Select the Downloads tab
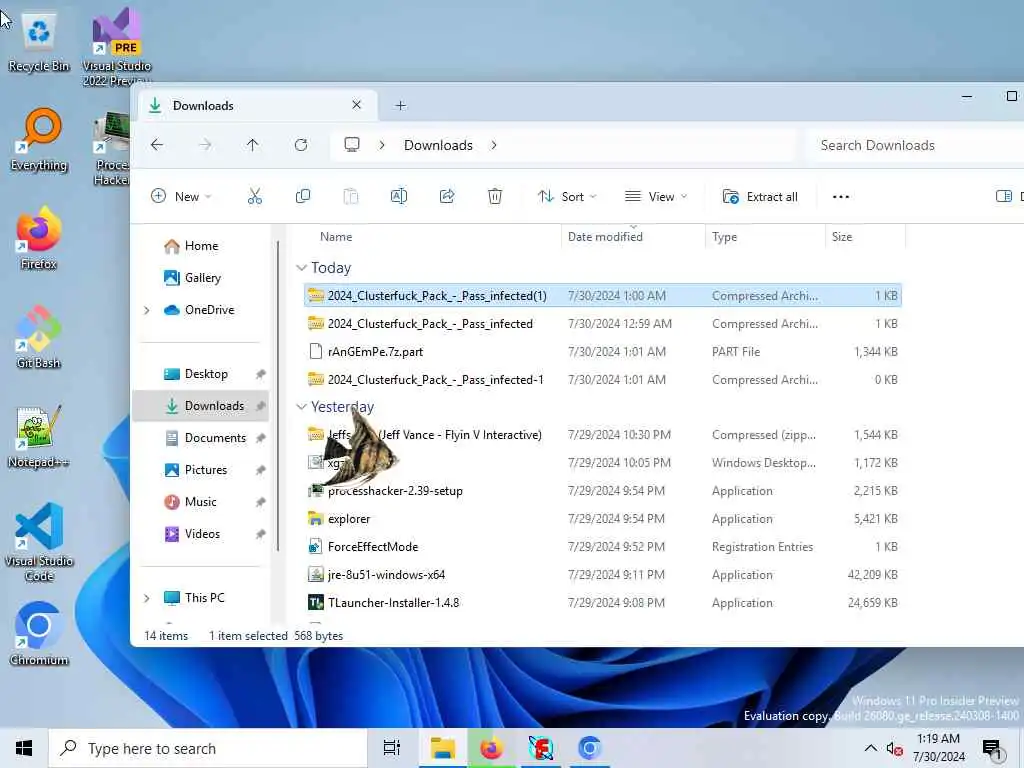 point(255,105)
